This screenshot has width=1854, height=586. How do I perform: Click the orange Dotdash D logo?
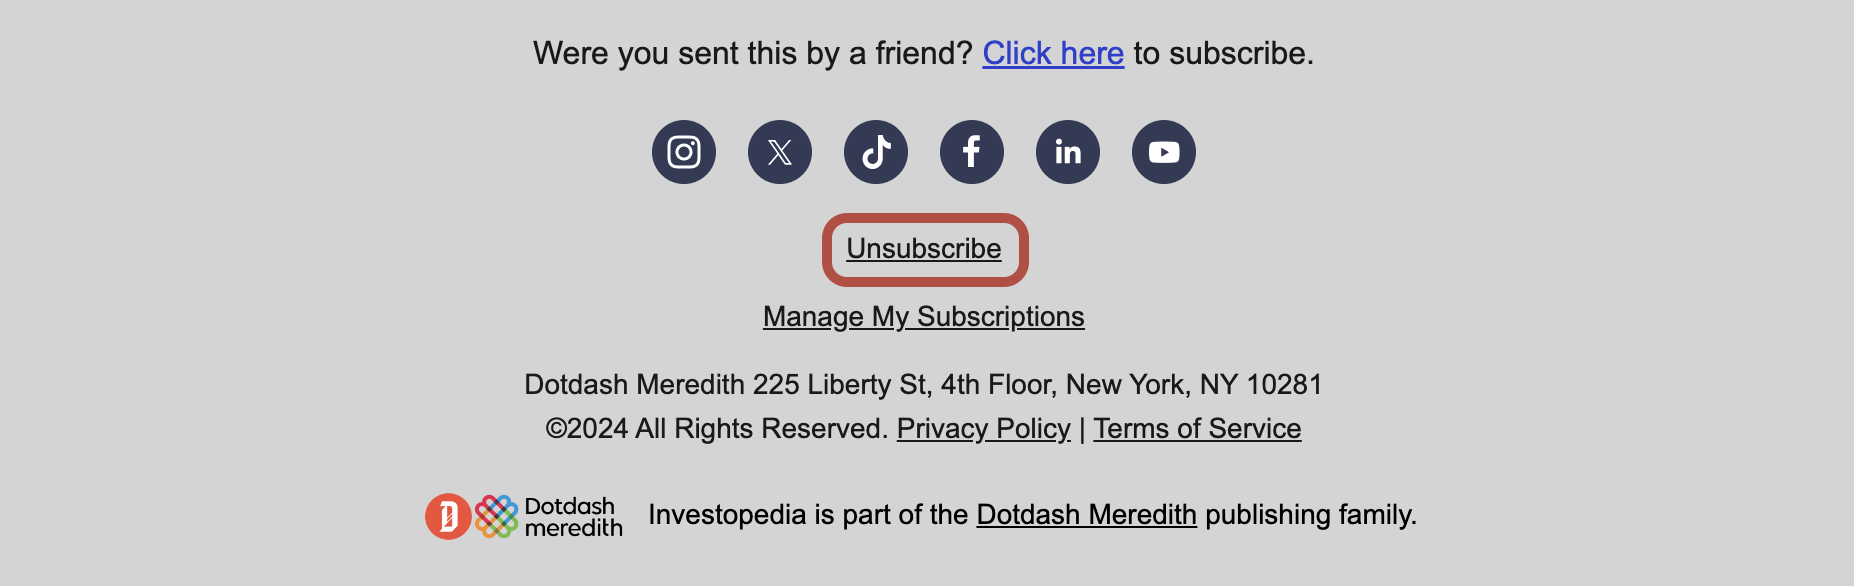coord(448,516)
